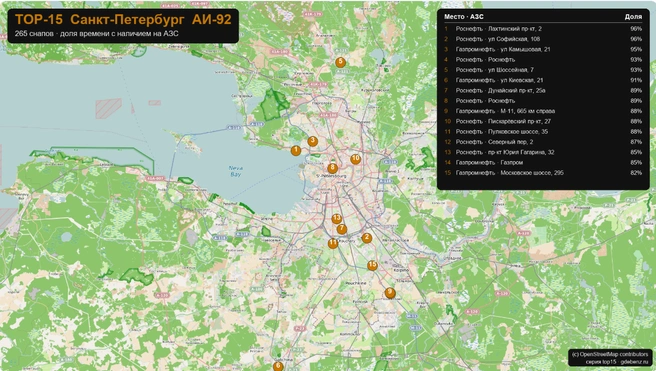
Task: Select row 'Роснефть · Северный пер, 2'
Action: (543, 142)
